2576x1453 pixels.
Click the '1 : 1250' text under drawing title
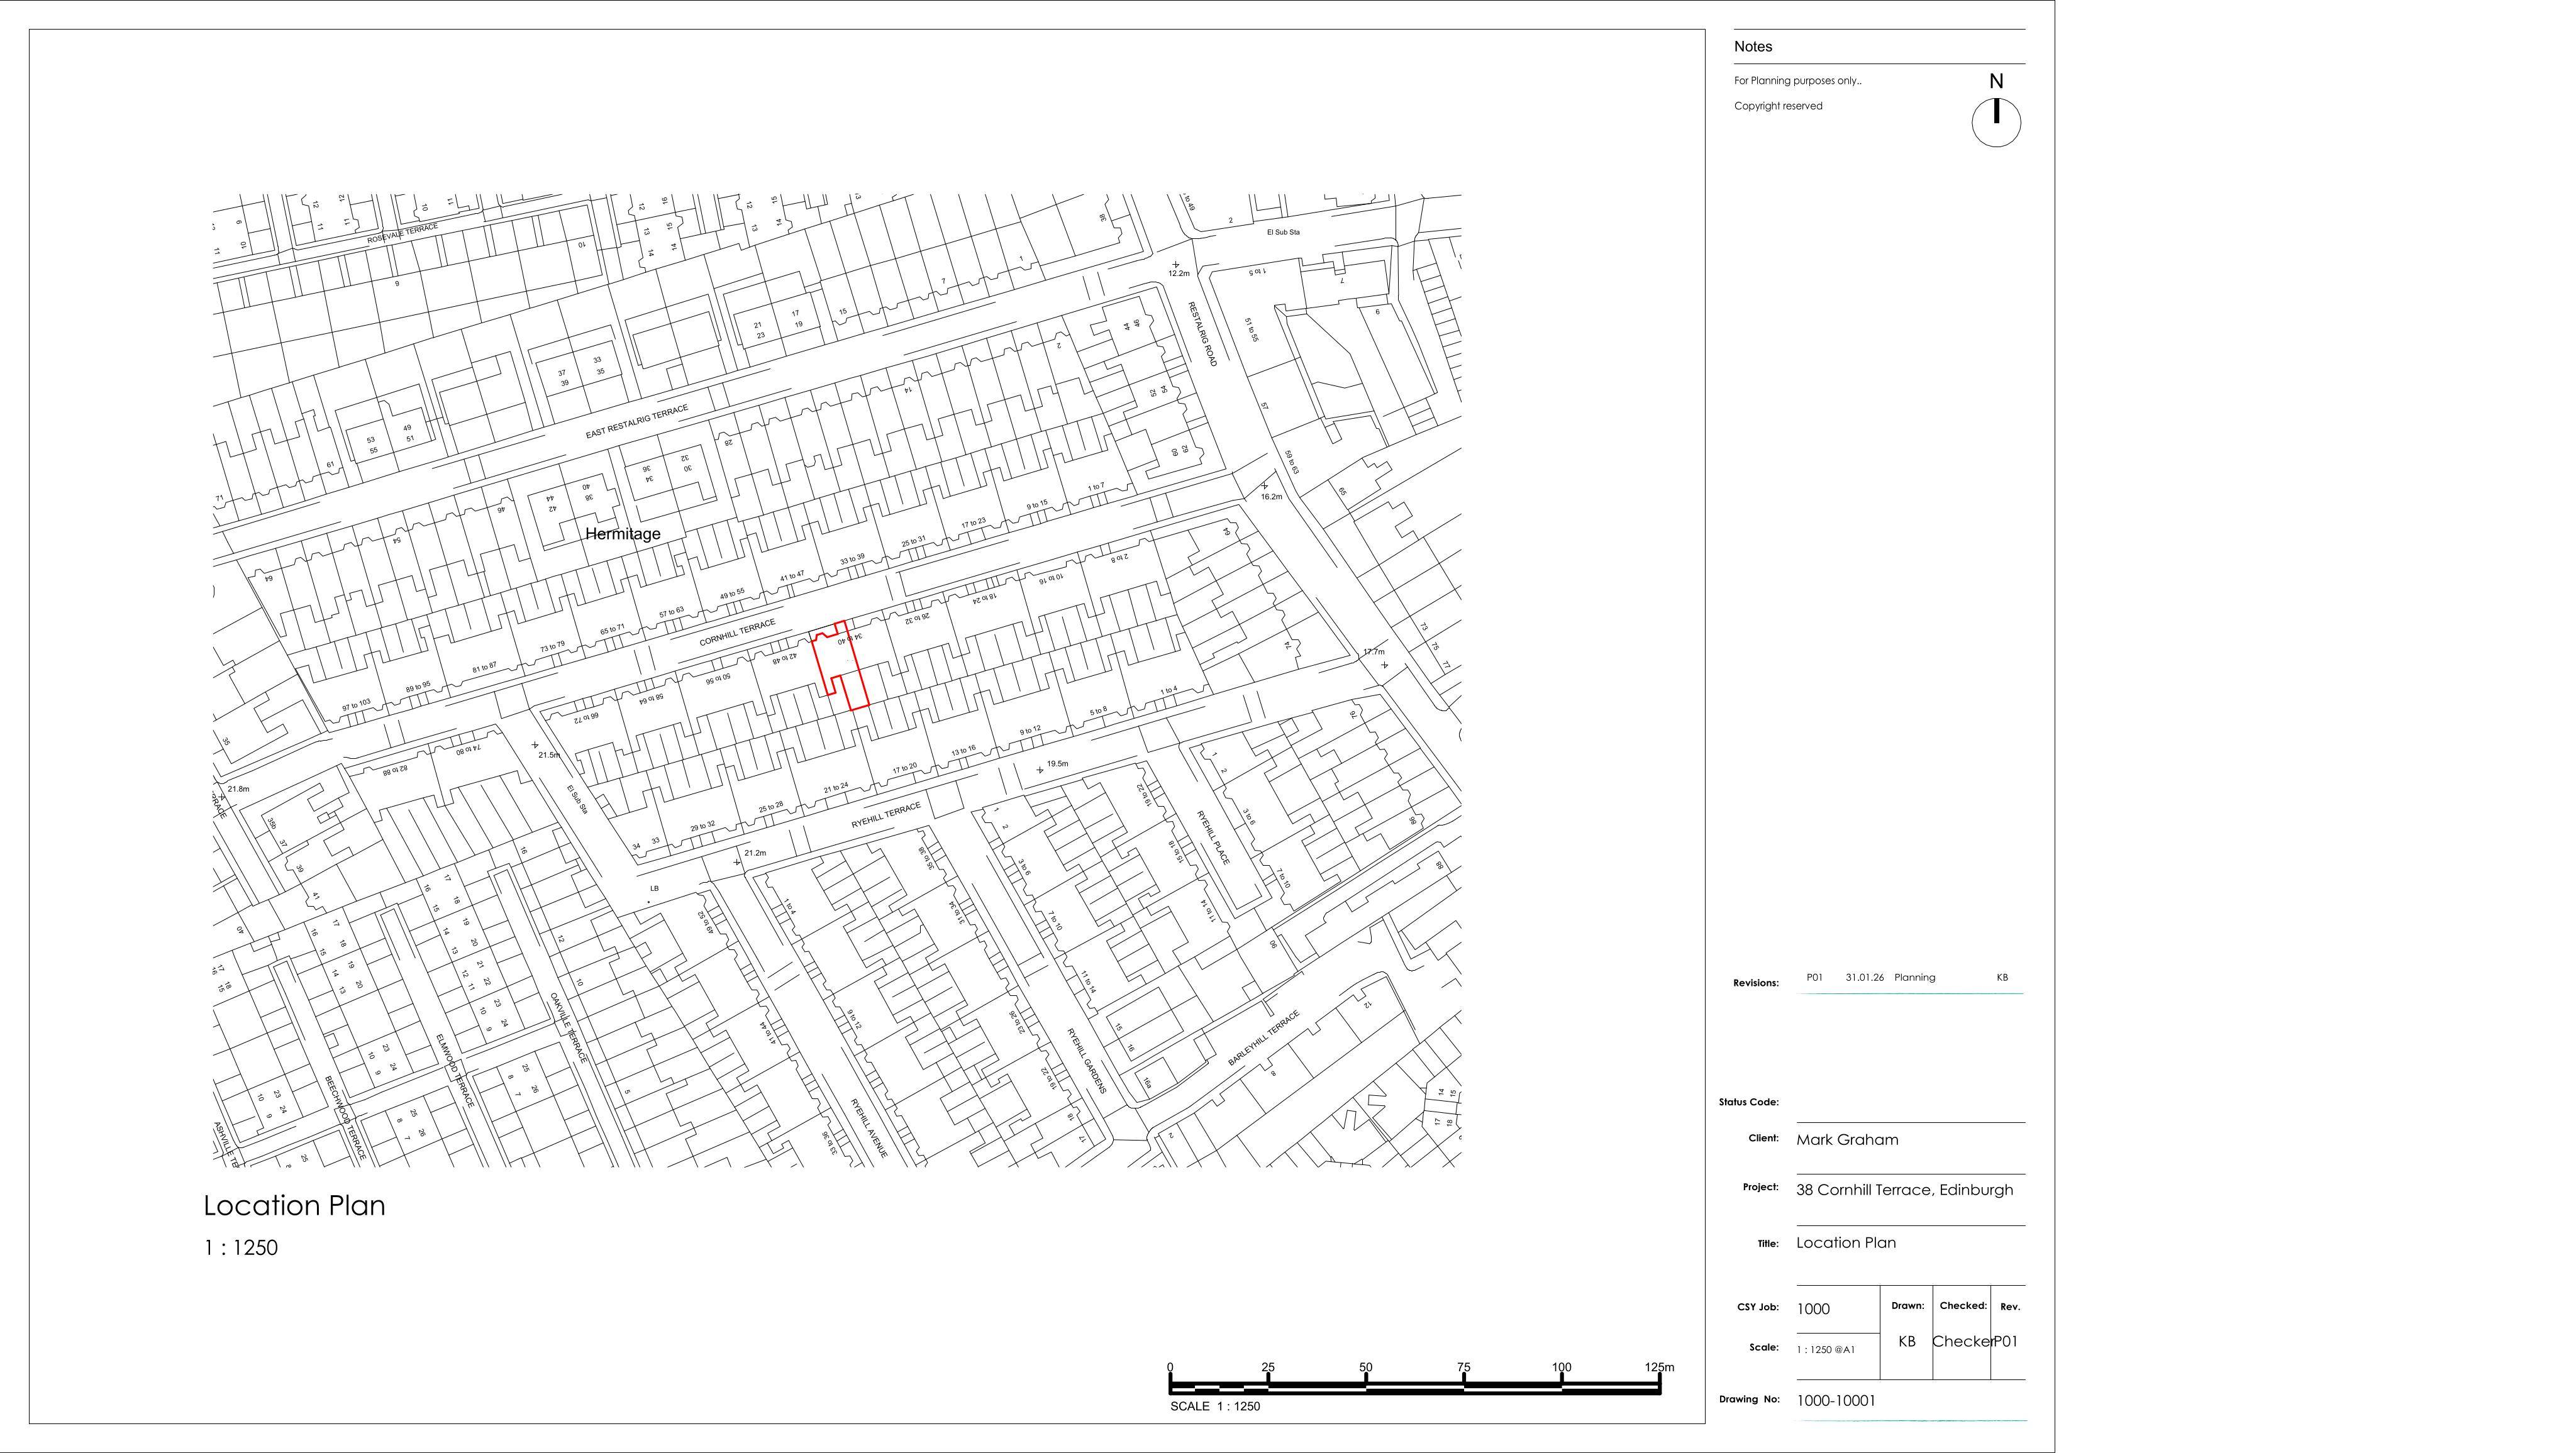[x=241, y=1248]
